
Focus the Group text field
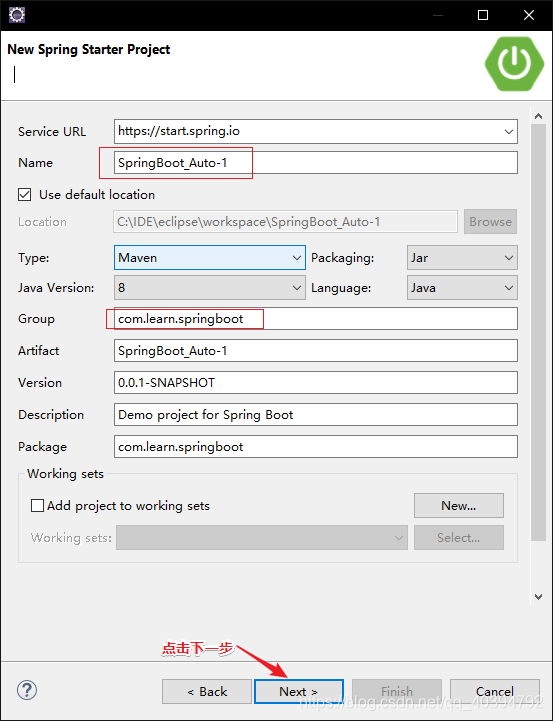coord(316,319)
